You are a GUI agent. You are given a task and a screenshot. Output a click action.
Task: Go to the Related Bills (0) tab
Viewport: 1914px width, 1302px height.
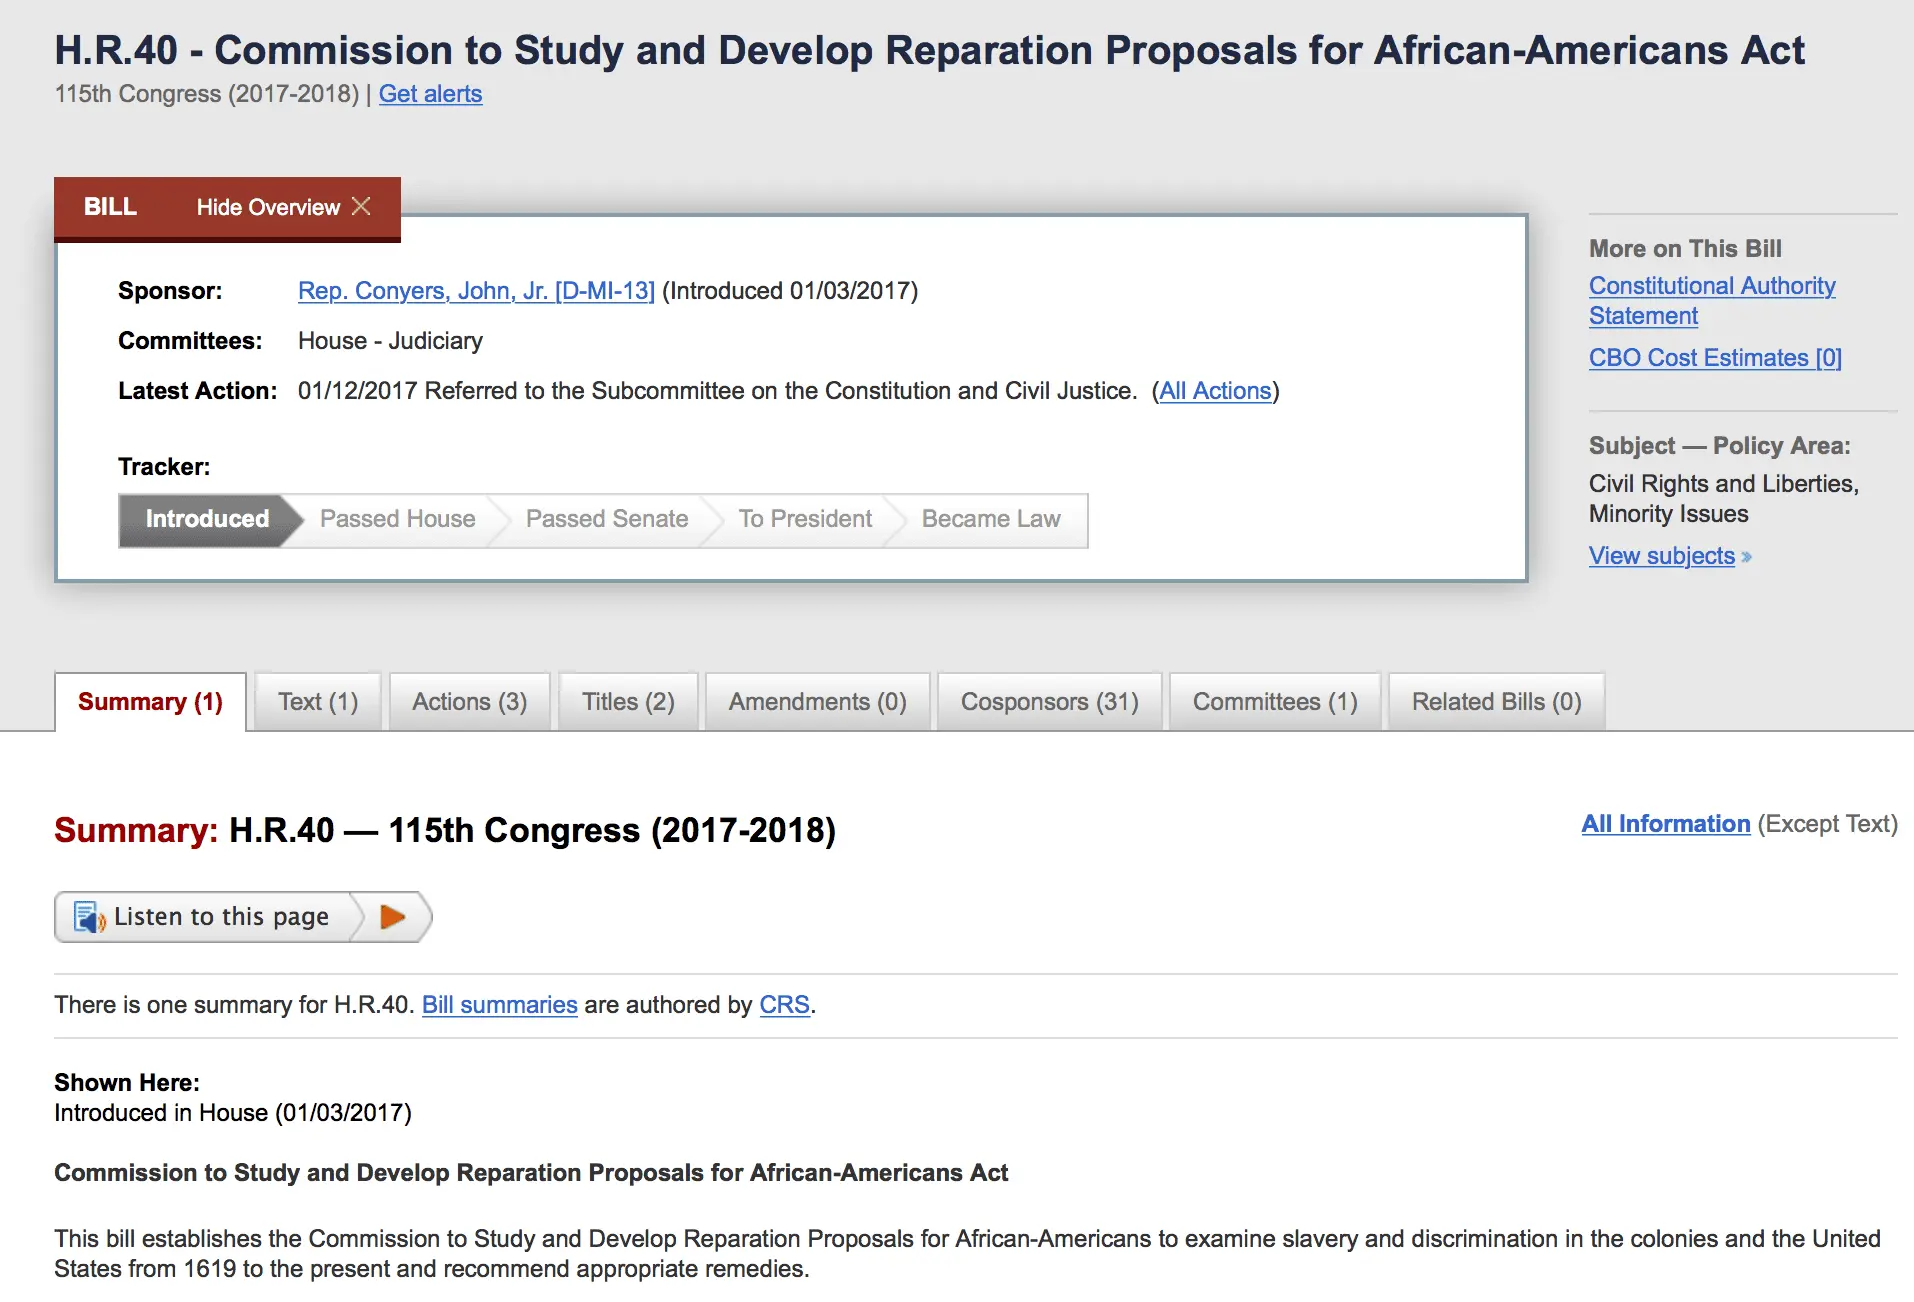(x=1496, y=702)
